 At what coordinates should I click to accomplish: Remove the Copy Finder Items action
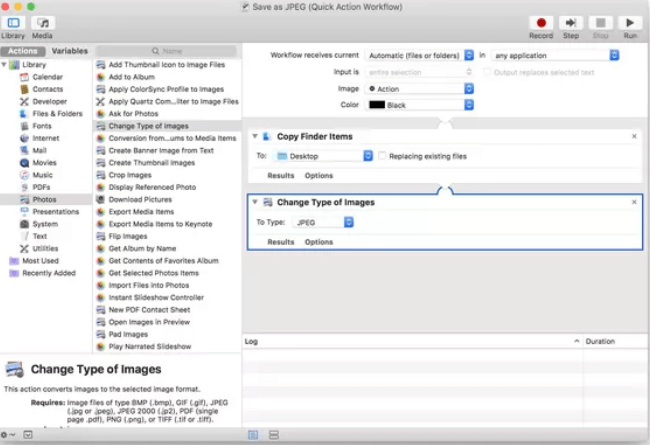[634, 136]
